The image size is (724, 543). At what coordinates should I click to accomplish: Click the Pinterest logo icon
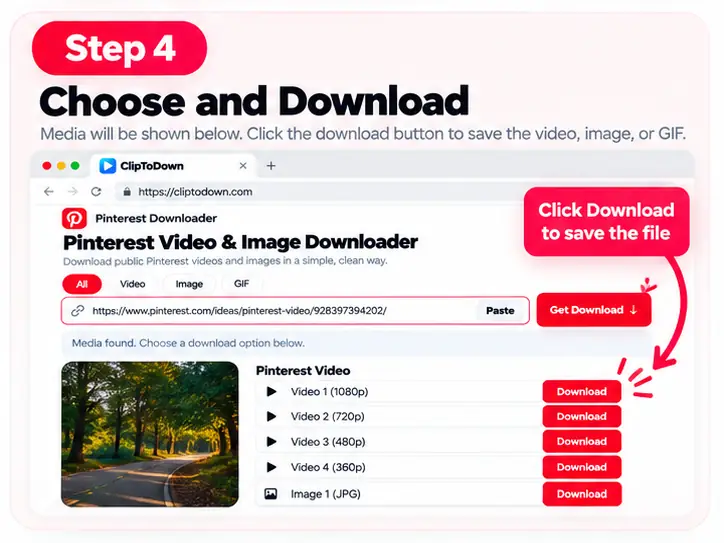[x=74, y=218]
